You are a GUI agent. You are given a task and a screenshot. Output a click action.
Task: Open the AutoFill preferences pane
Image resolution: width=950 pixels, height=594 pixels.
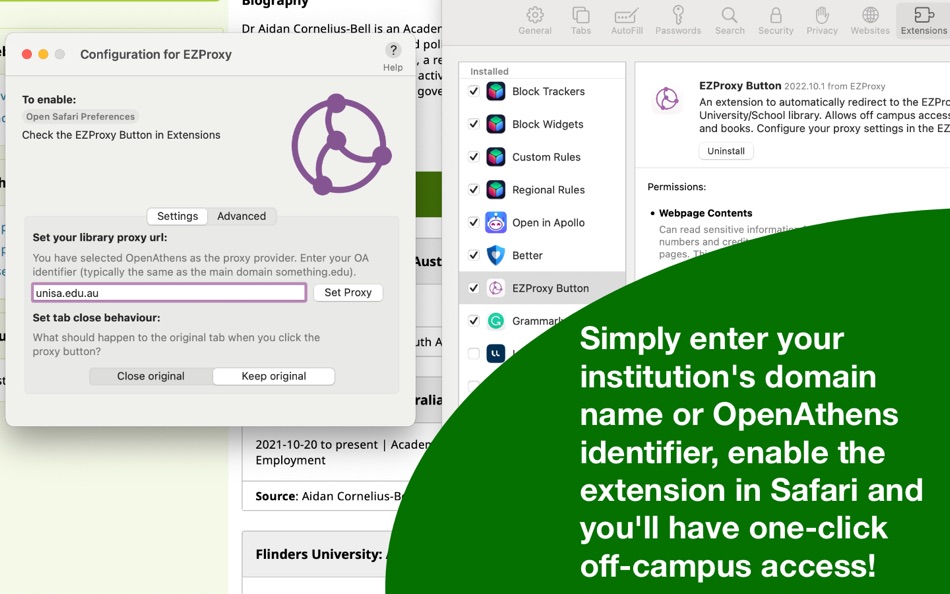point(626,21)
